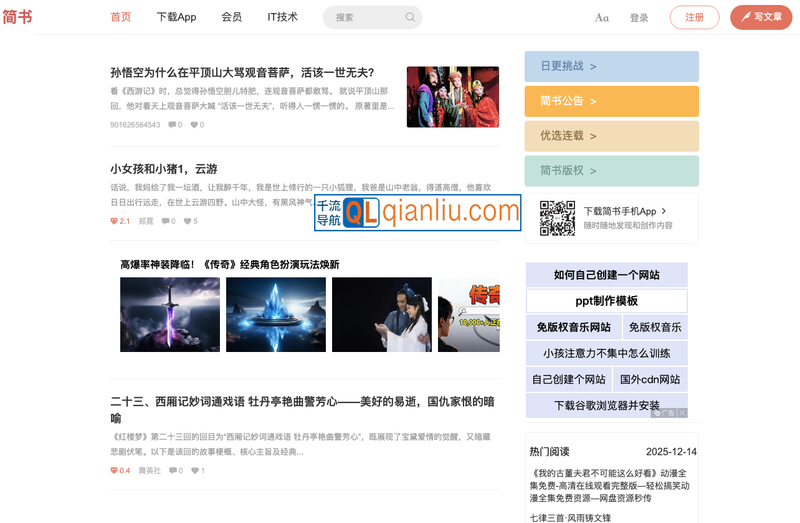The width and height of the screenshot is (800, 523).
Task: Click the search magnifier icon
Action: pos(410,17)
